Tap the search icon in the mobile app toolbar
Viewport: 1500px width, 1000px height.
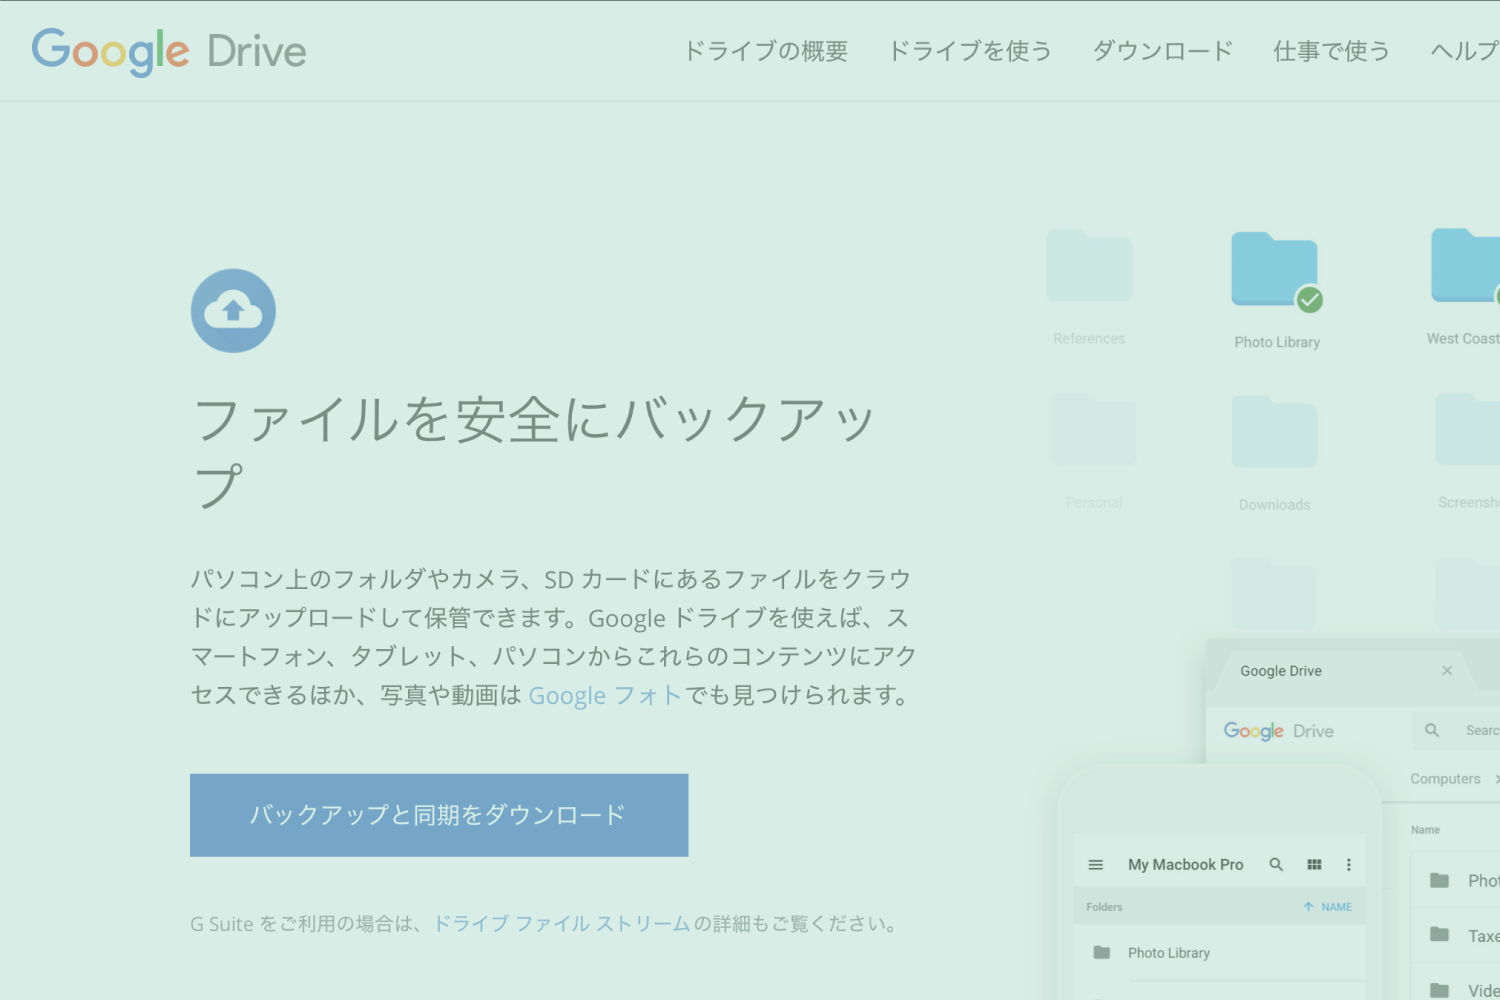(x=1277, y=863)
